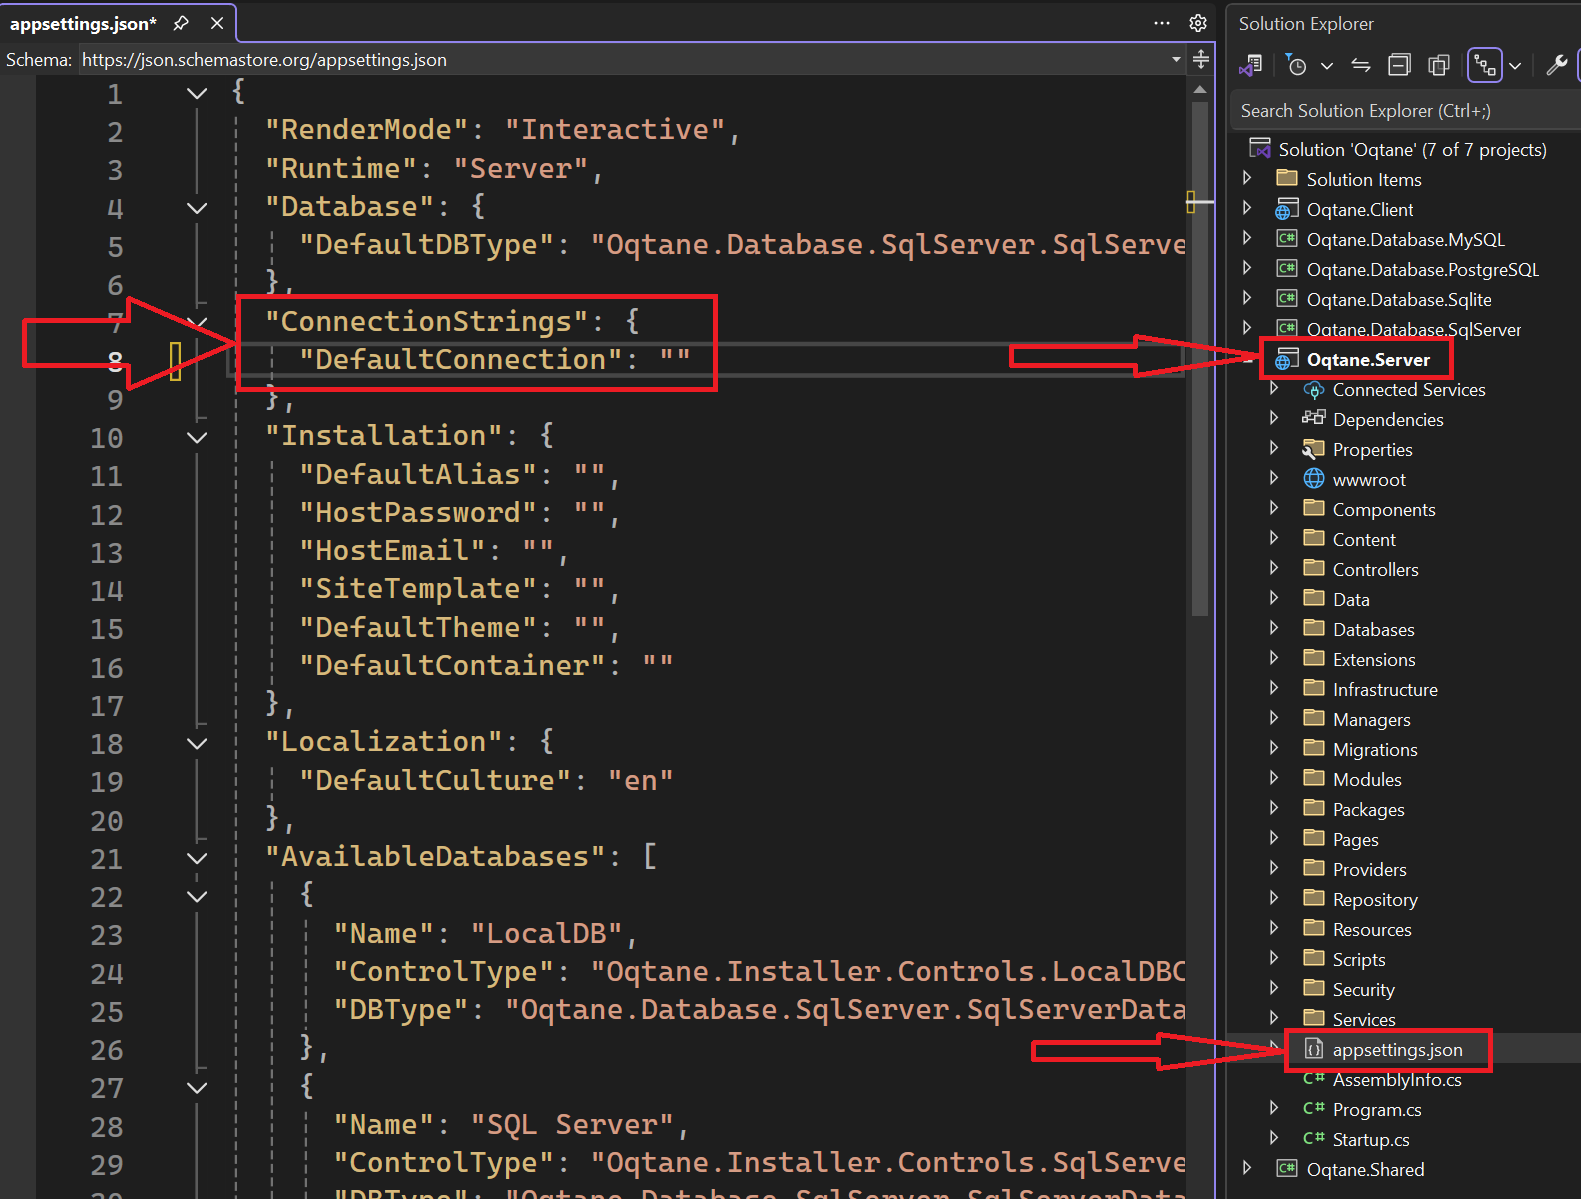Collapse the "Database" section fold
This screenshot has width=1581, height=1199.
point(197,208)
